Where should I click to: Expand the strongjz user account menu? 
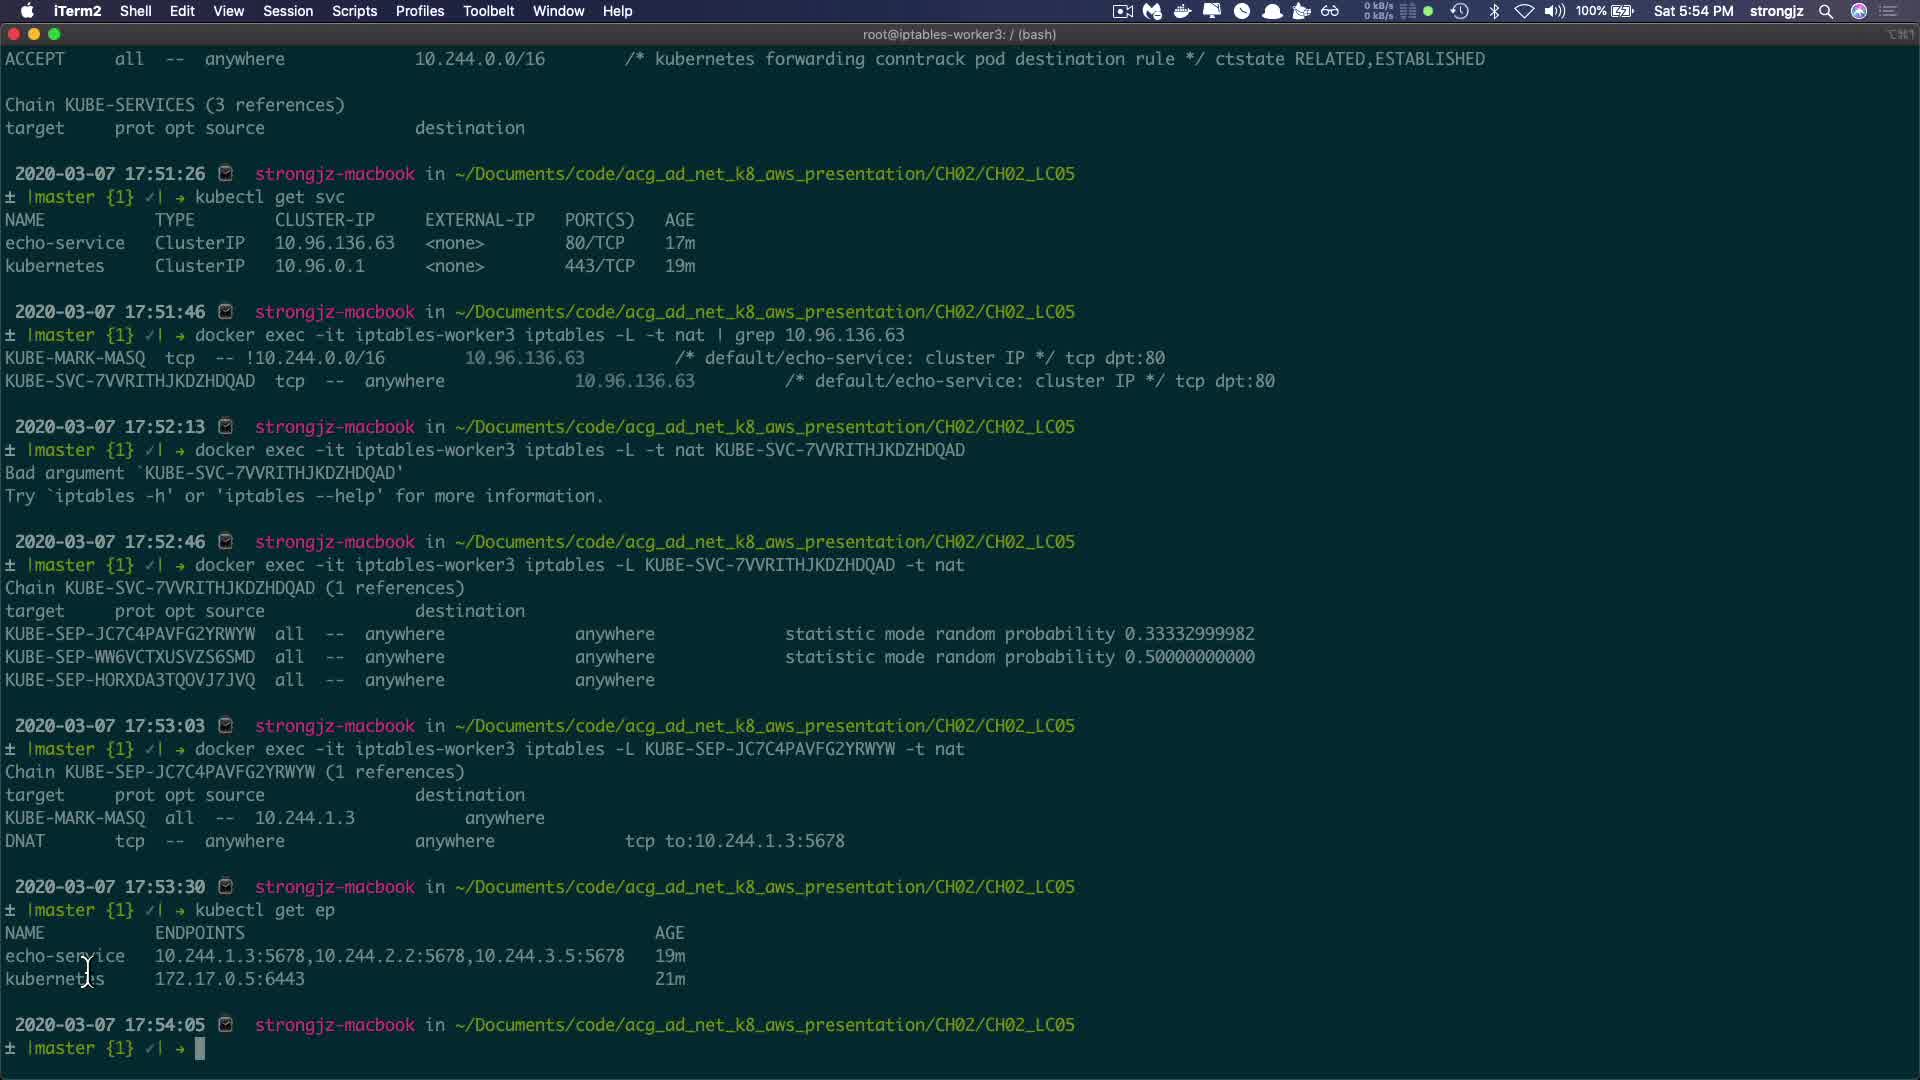(x=1776, y=11)
